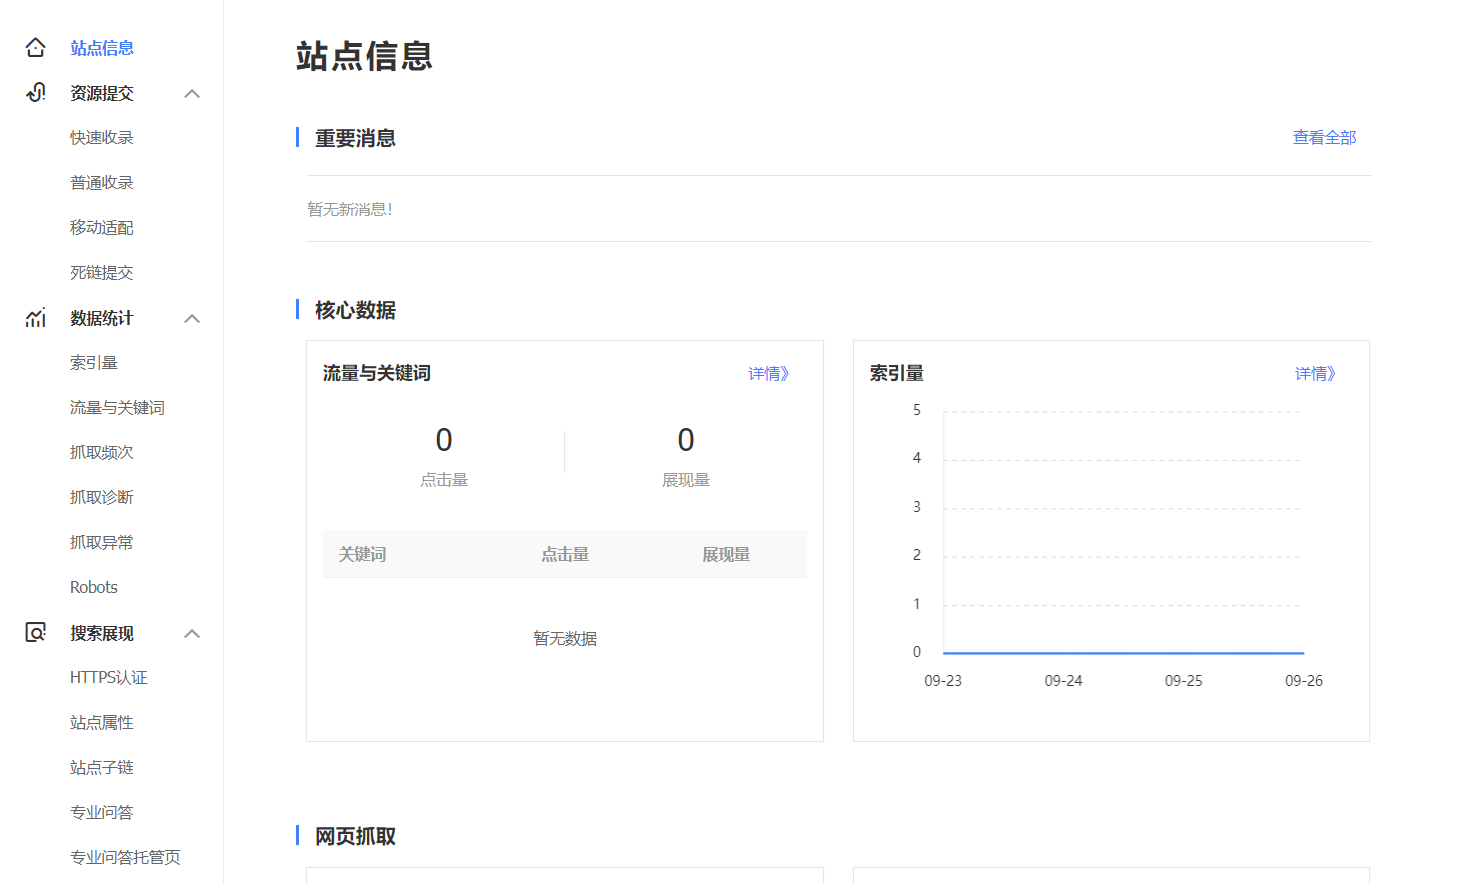This screenshot has height=884, width=1457.
Task: Click the 09-23 date on chart axis
Action: click(x=943, y=681)
